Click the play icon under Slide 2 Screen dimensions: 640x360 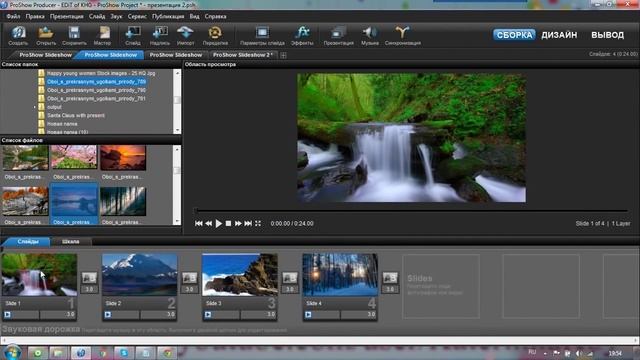point(108,315)
